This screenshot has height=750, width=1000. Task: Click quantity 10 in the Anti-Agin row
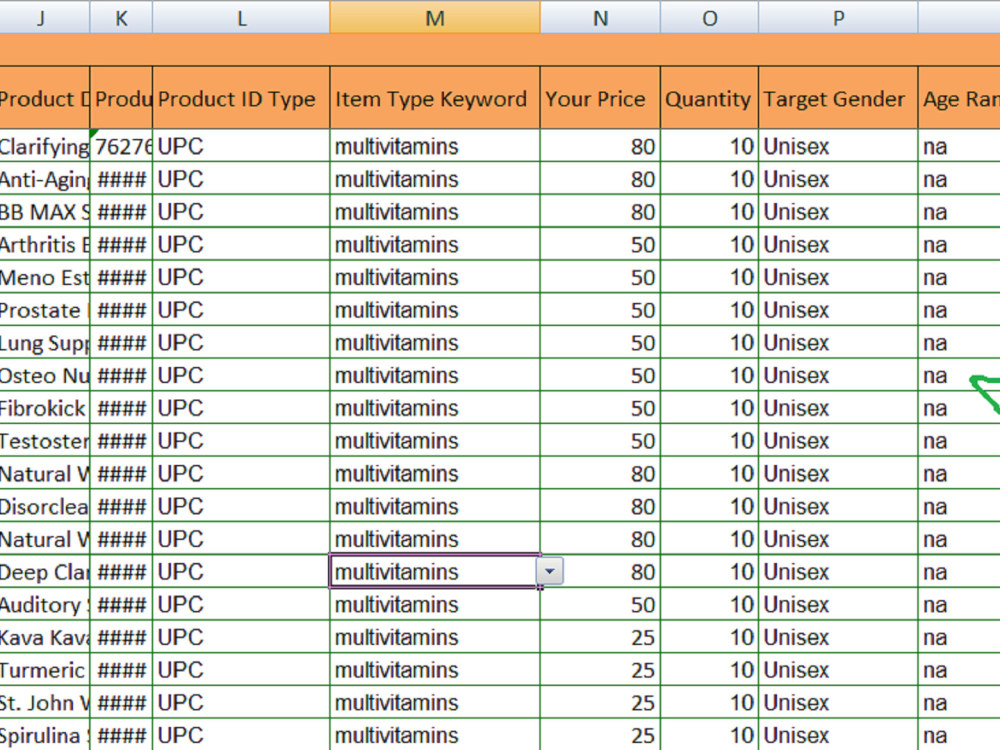[x=710, y=179]
